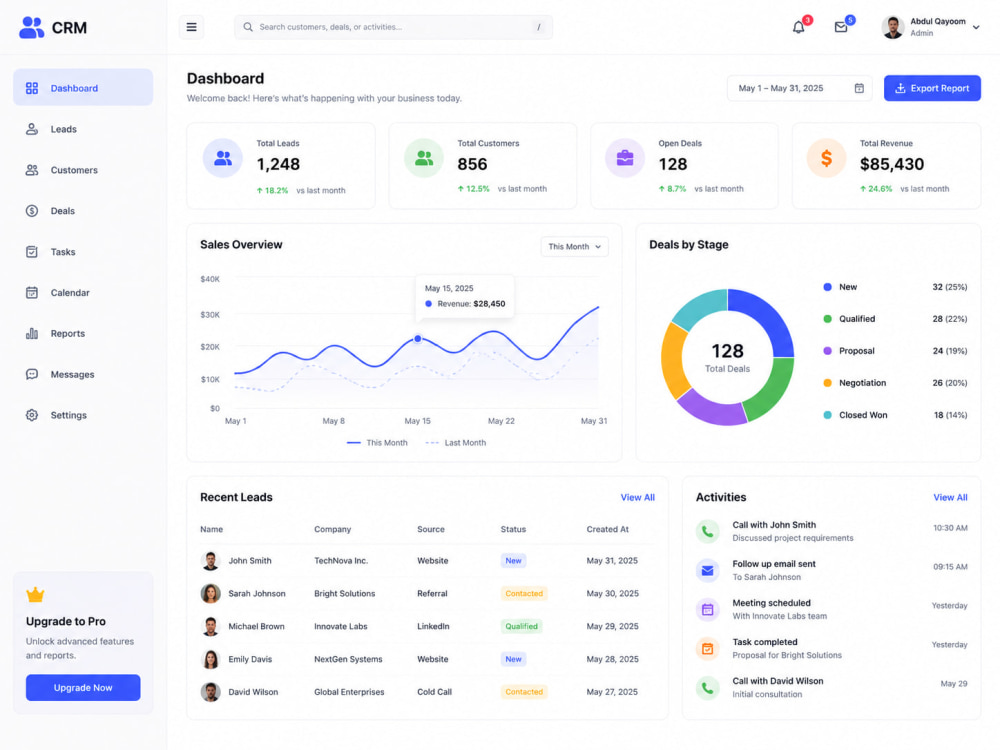The height and width of the screenshot is (750, 1000).
Task: Click the Total Revenue dollar icon
Action: click(827, 158)
